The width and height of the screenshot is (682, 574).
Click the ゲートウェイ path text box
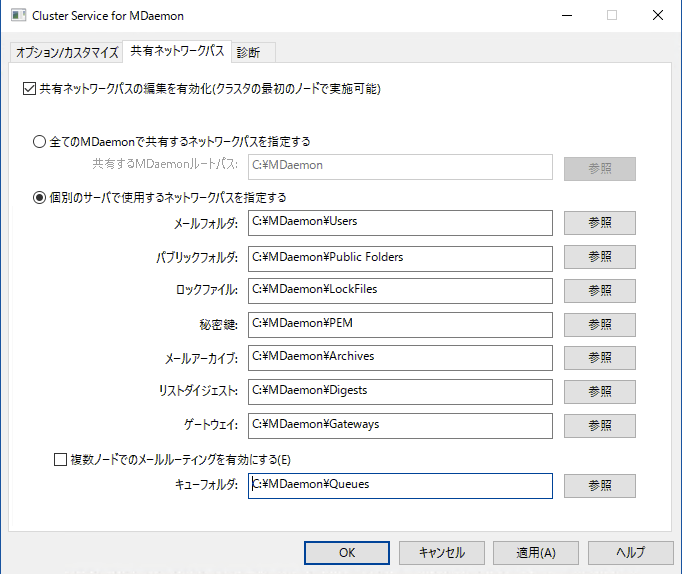pyautogui.click(x=400, y=425)
